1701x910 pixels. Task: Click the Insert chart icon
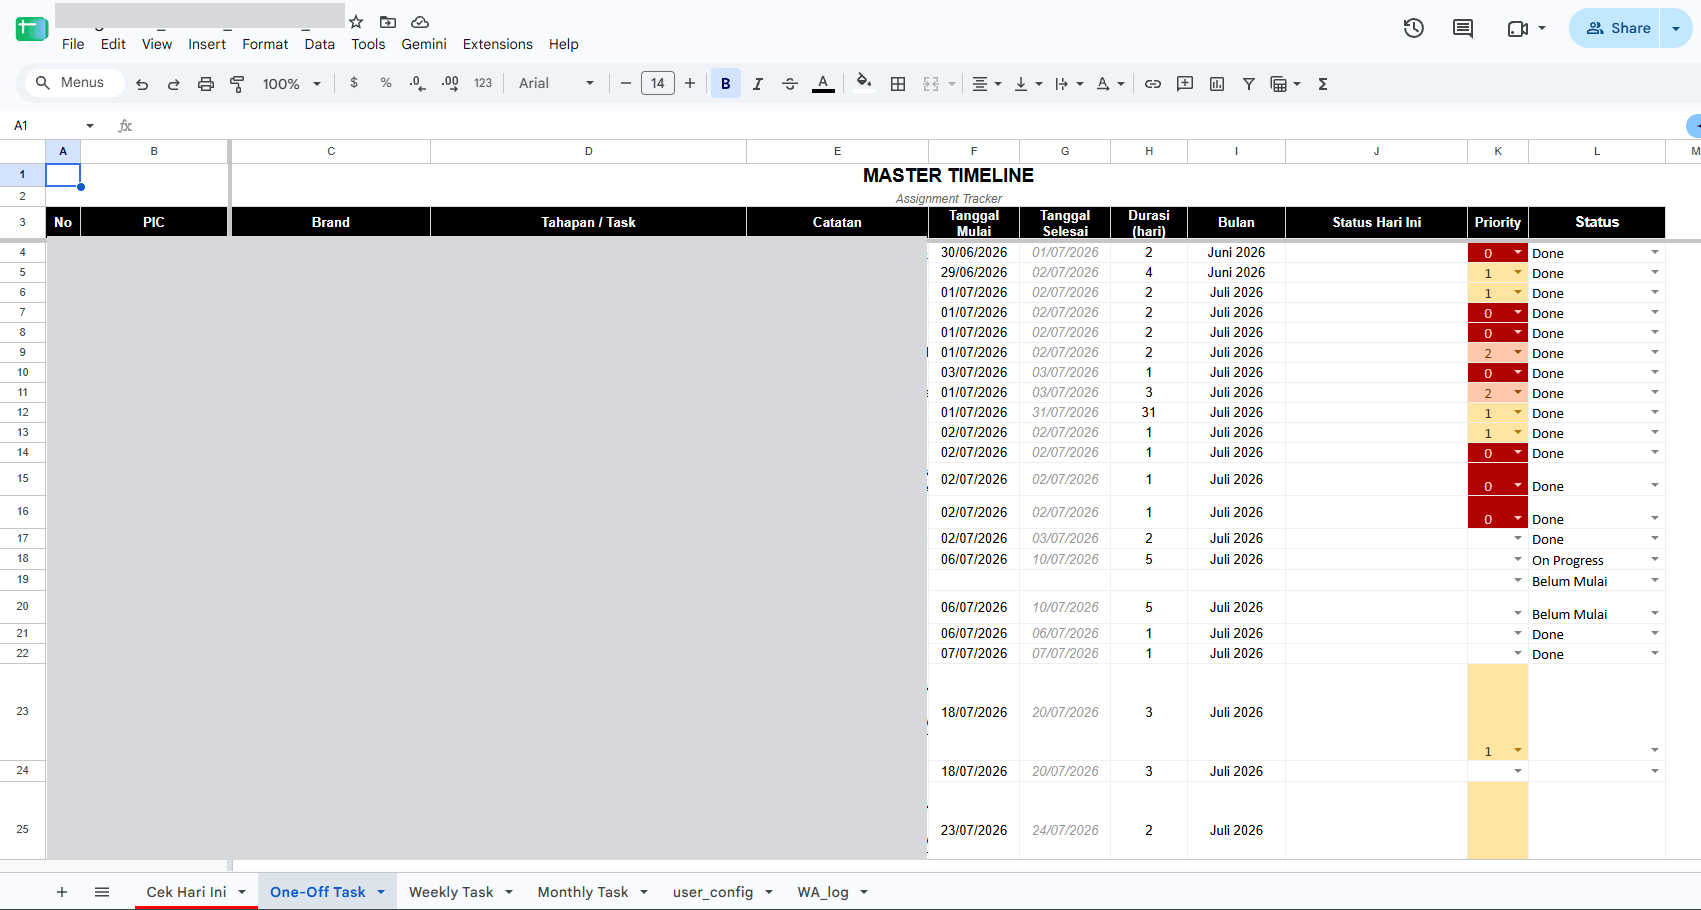(x=1217, y=84)
